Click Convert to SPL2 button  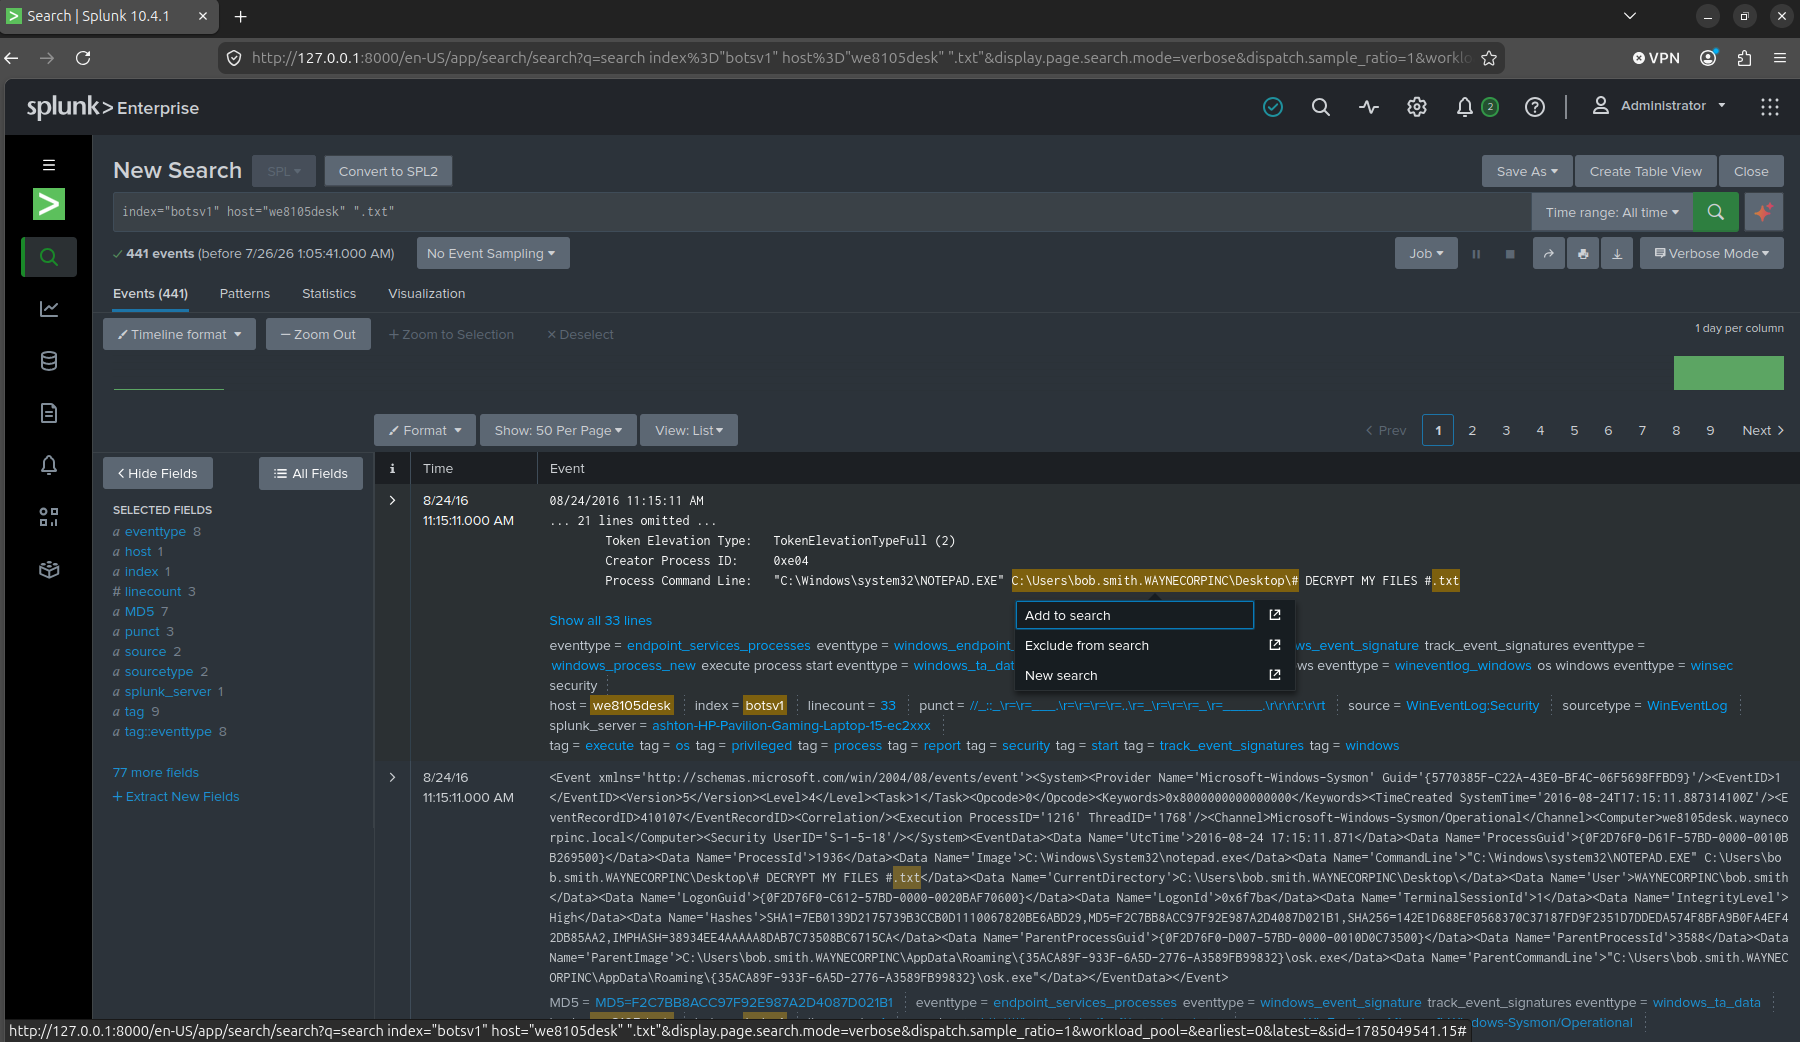click(388, 171)
